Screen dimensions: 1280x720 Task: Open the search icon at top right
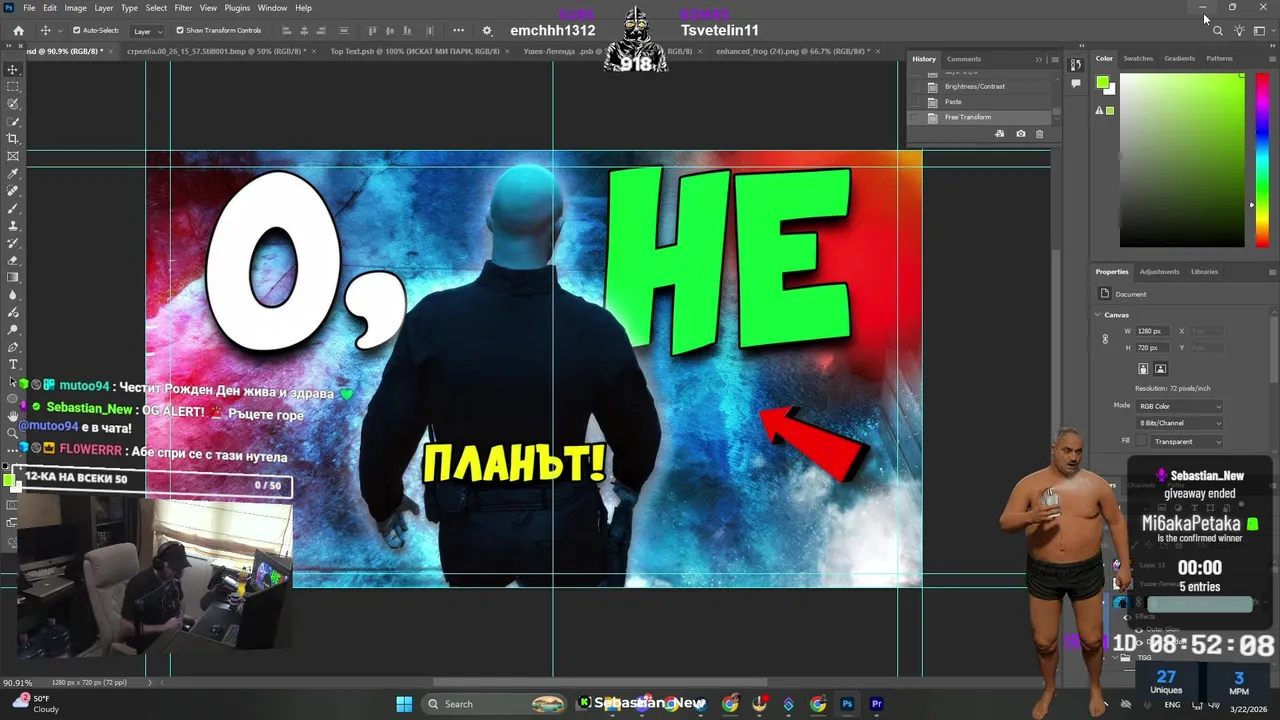coord(1217,31)
